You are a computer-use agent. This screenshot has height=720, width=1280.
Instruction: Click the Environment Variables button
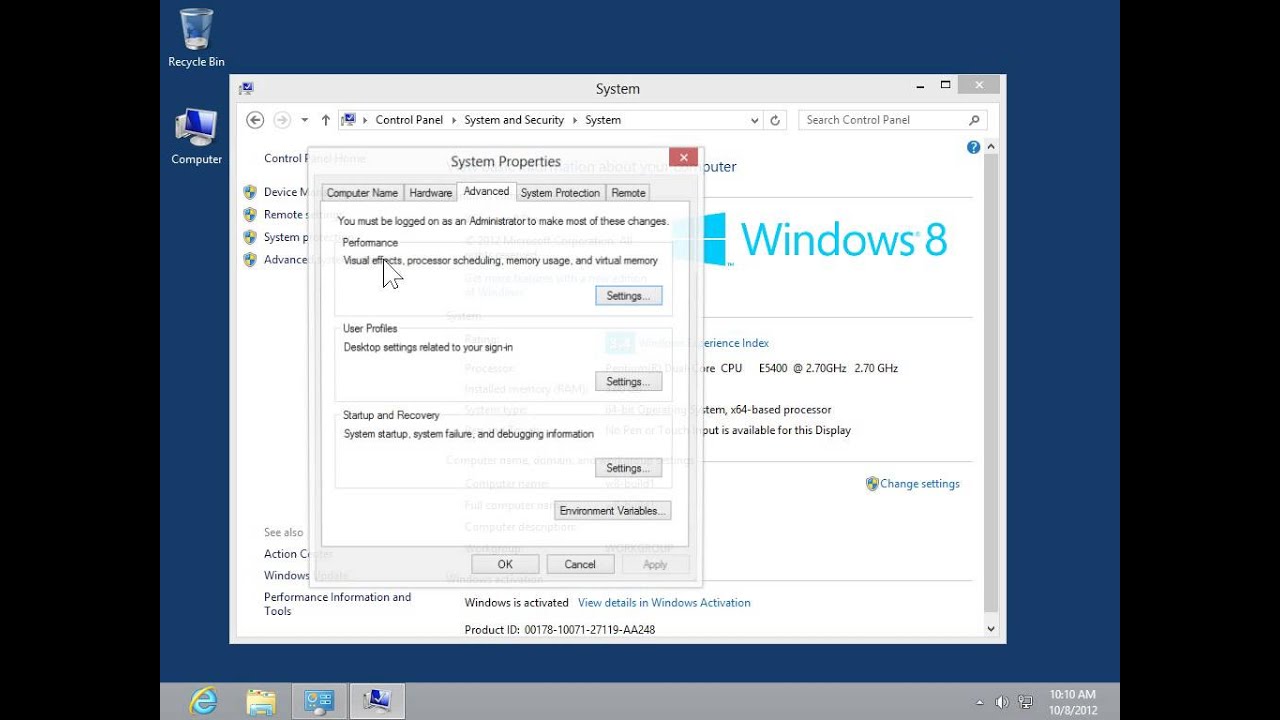point(612,511)
